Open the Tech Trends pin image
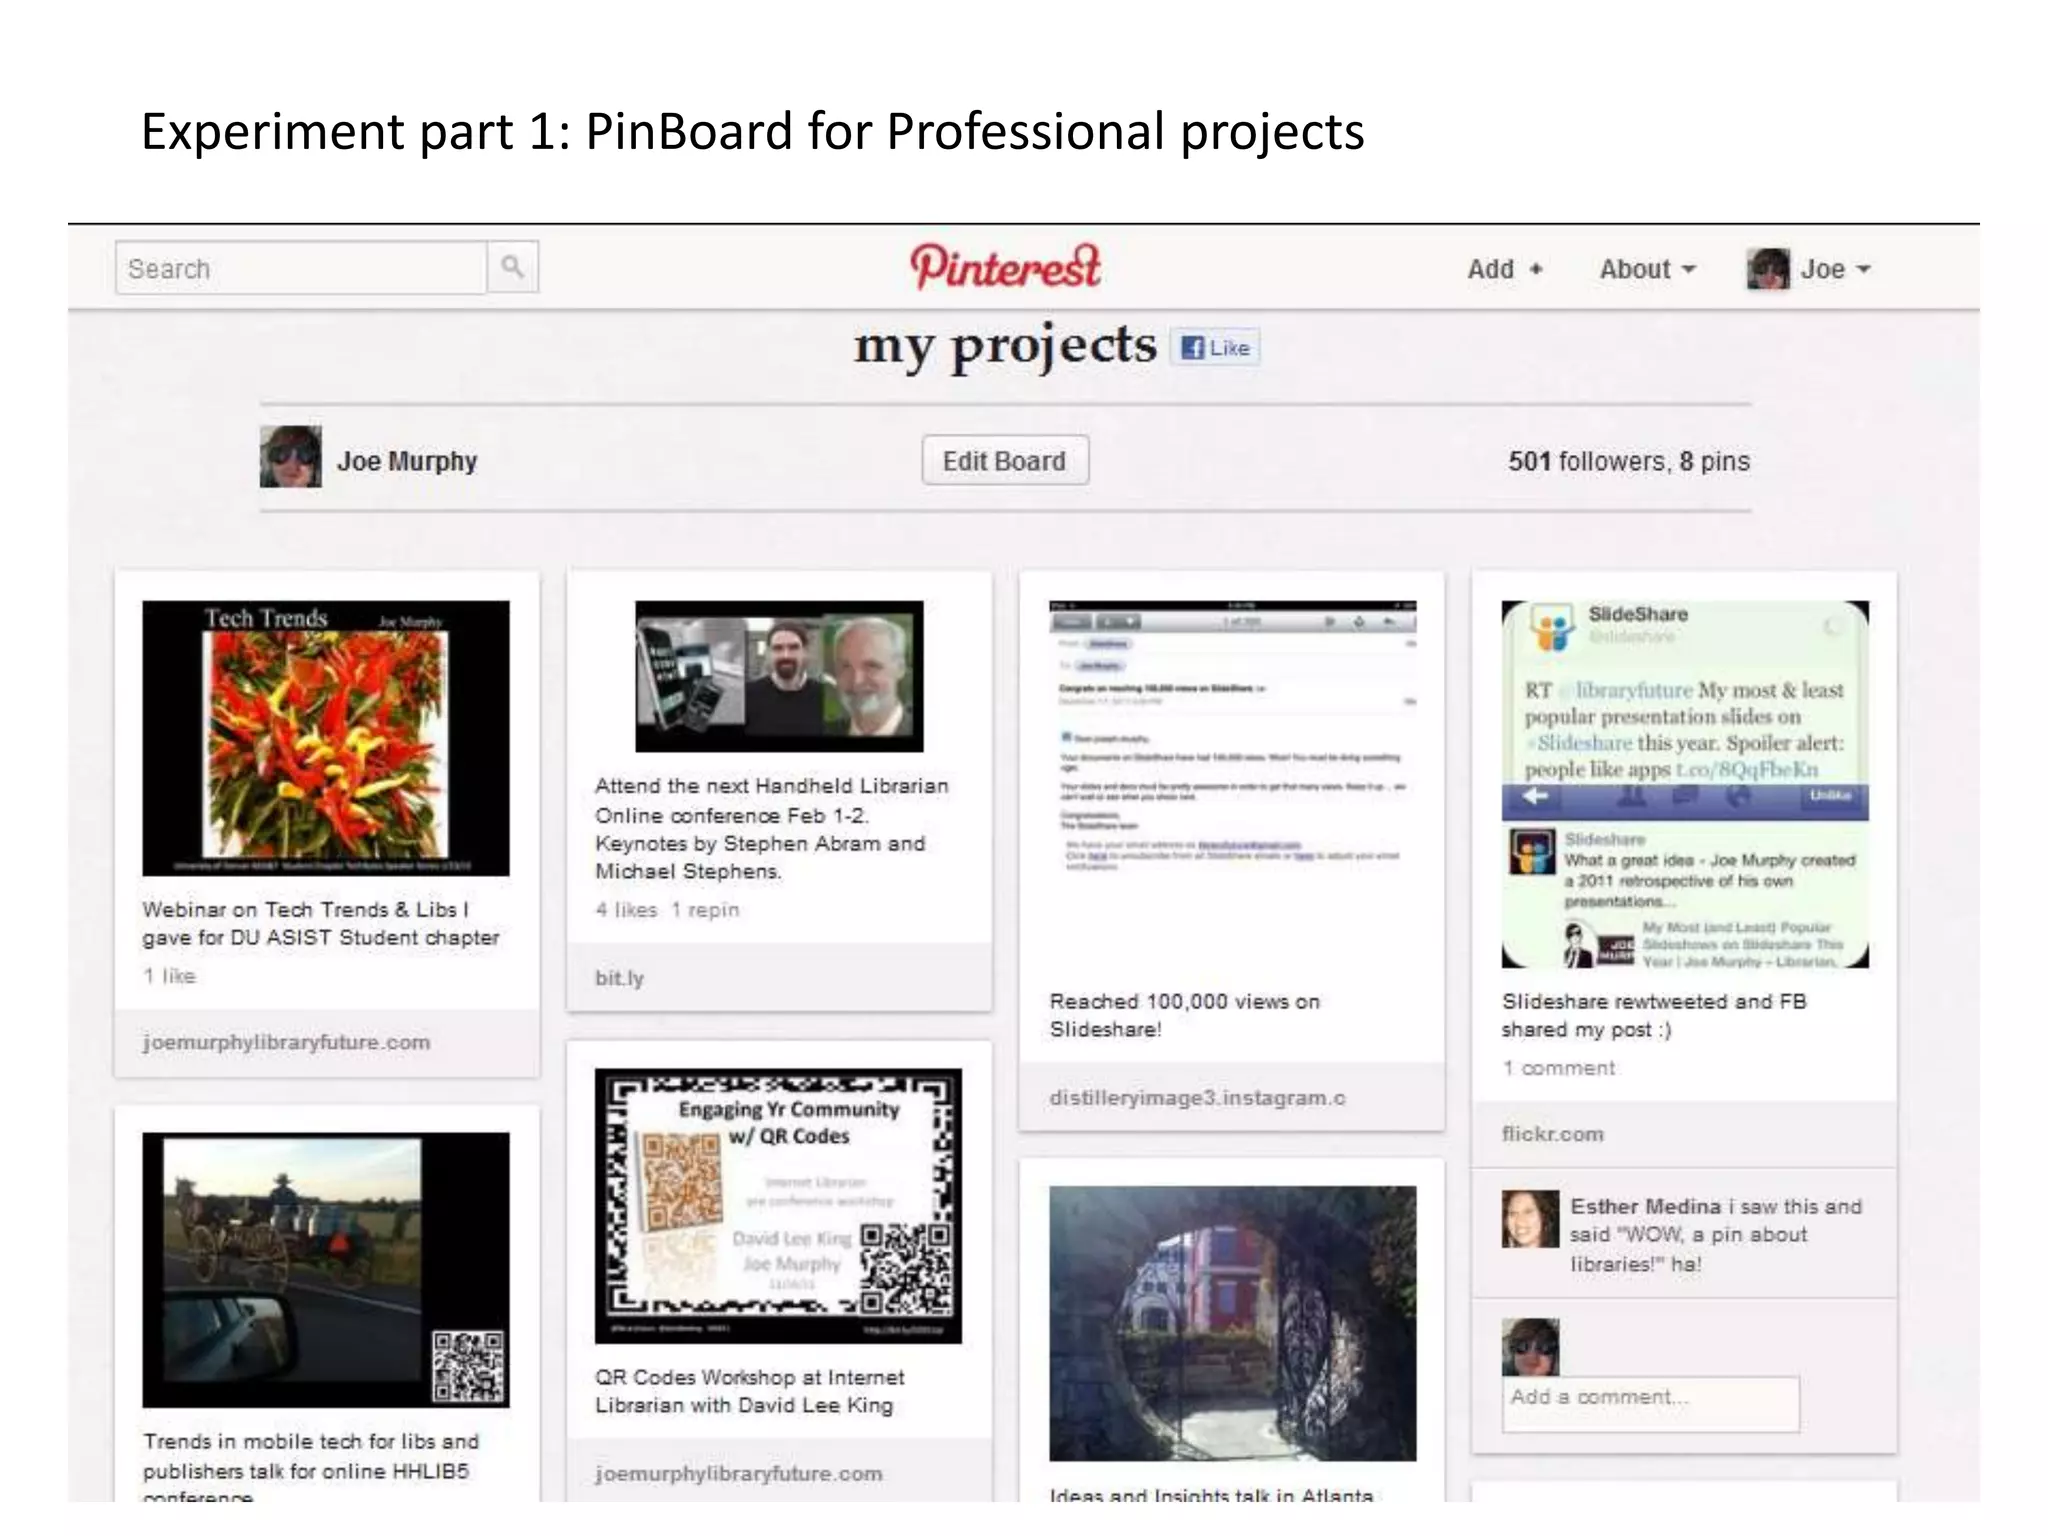 [326, 738]
